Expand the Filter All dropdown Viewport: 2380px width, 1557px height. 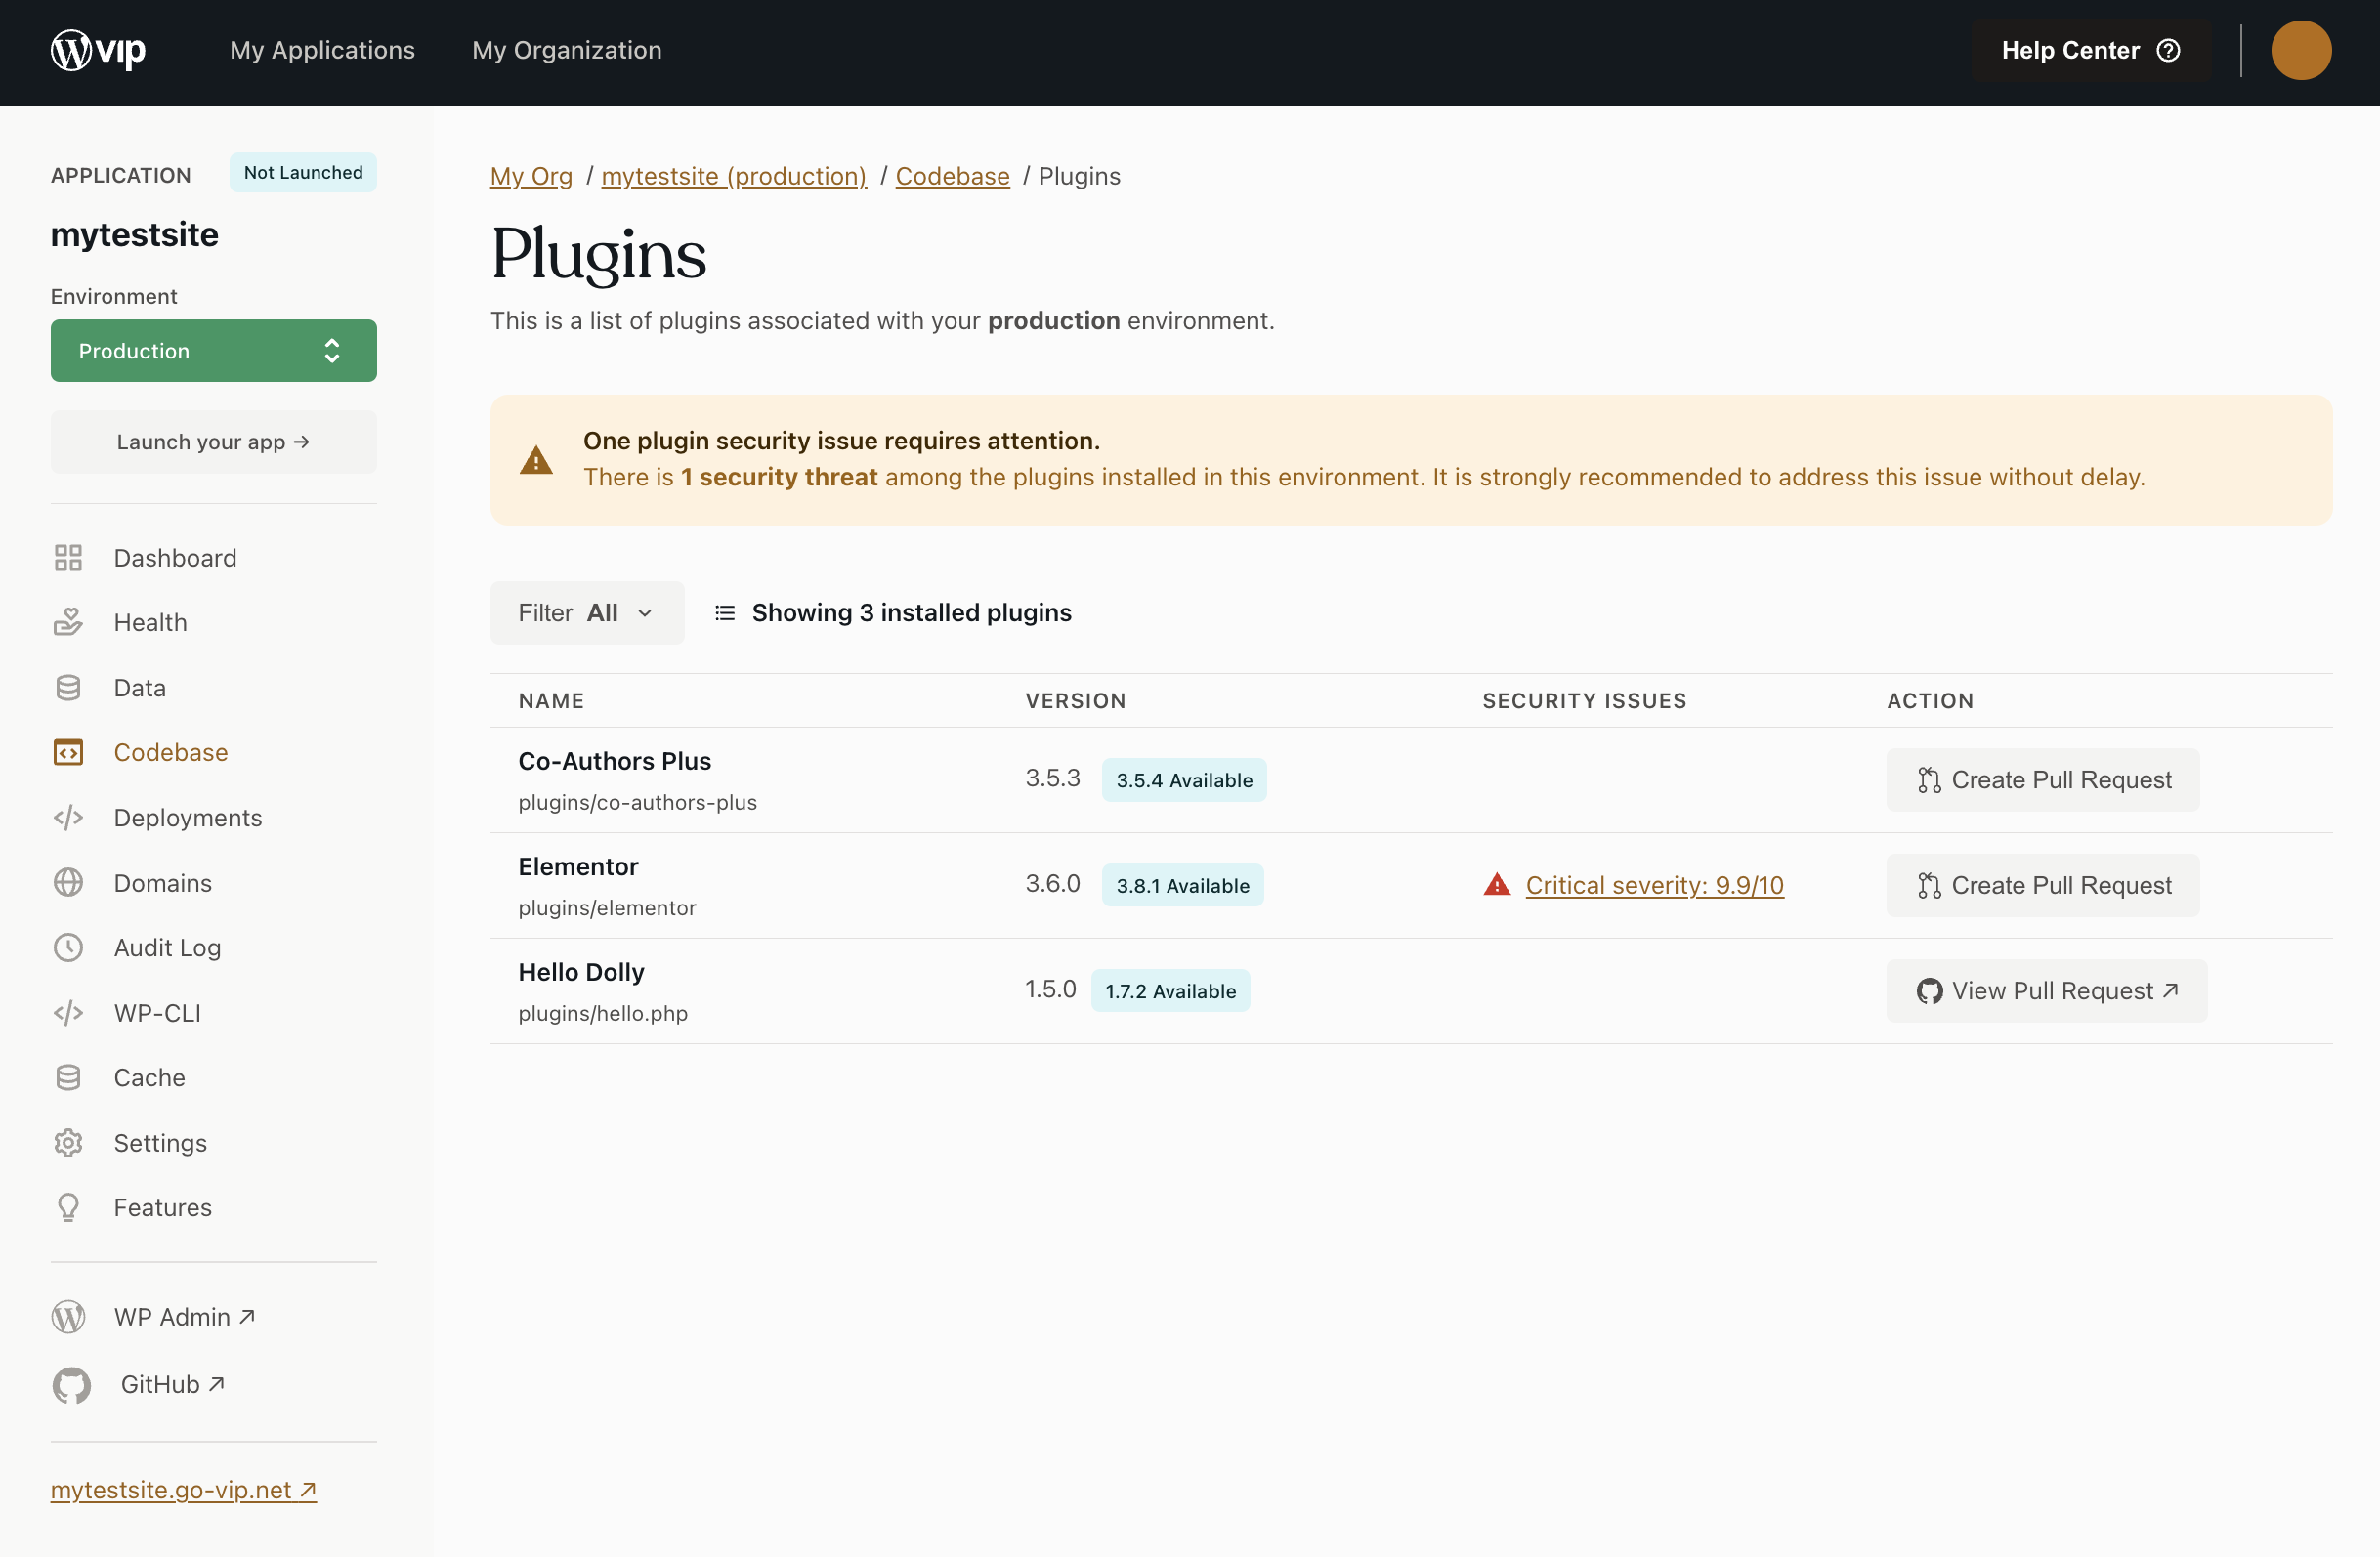[587, 613]
